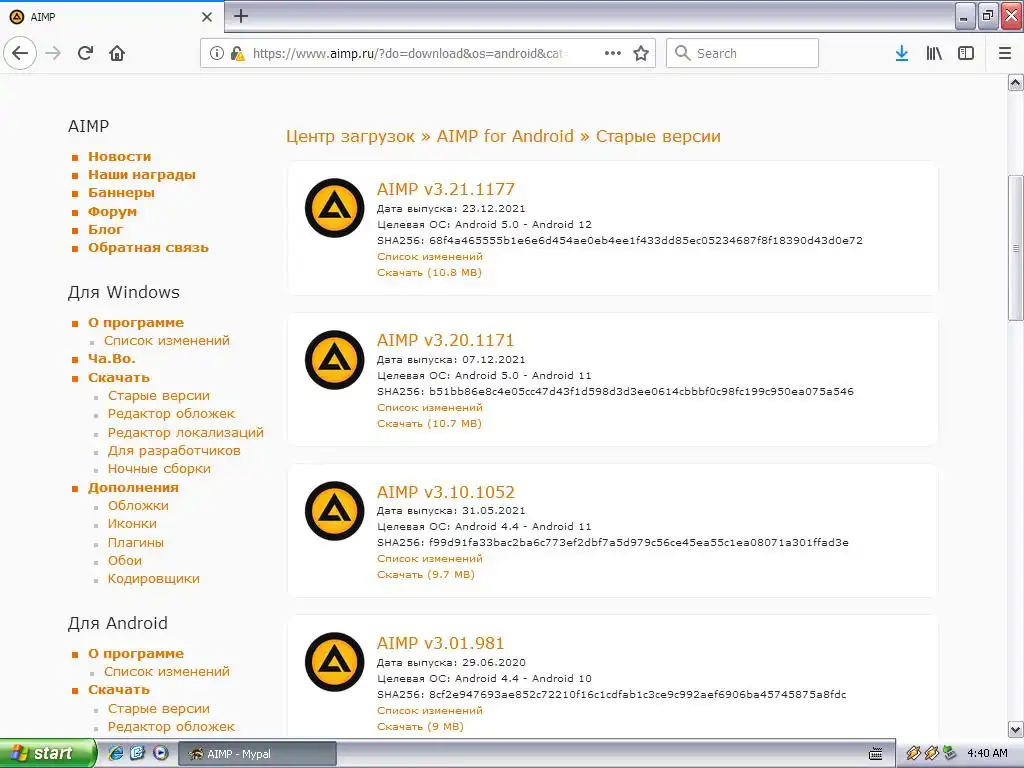
Task: Open page actions three-dot menu
Action: pos(613,53)
